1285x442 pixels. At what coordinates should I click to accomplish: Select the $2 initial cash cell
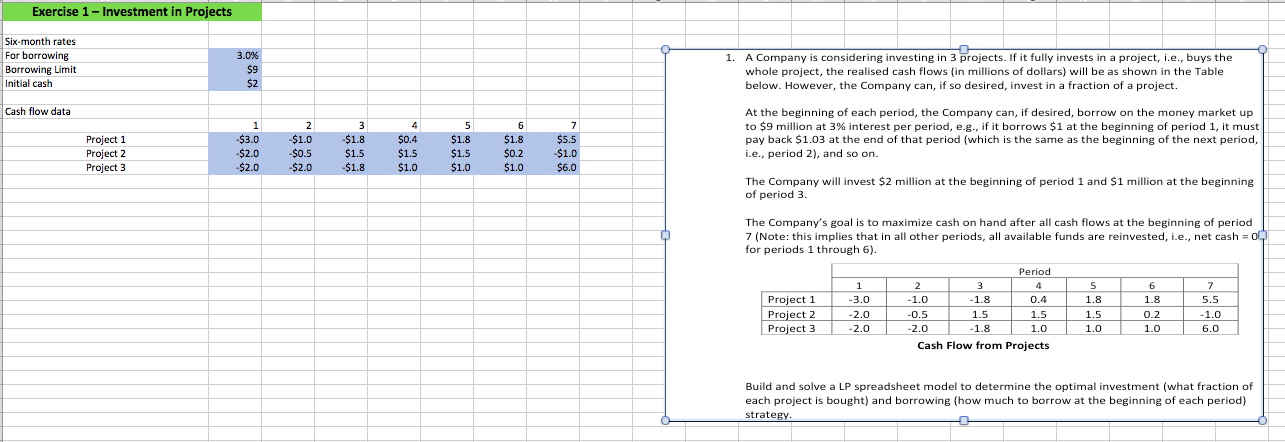pyautogui.click(x=235, y=83)
